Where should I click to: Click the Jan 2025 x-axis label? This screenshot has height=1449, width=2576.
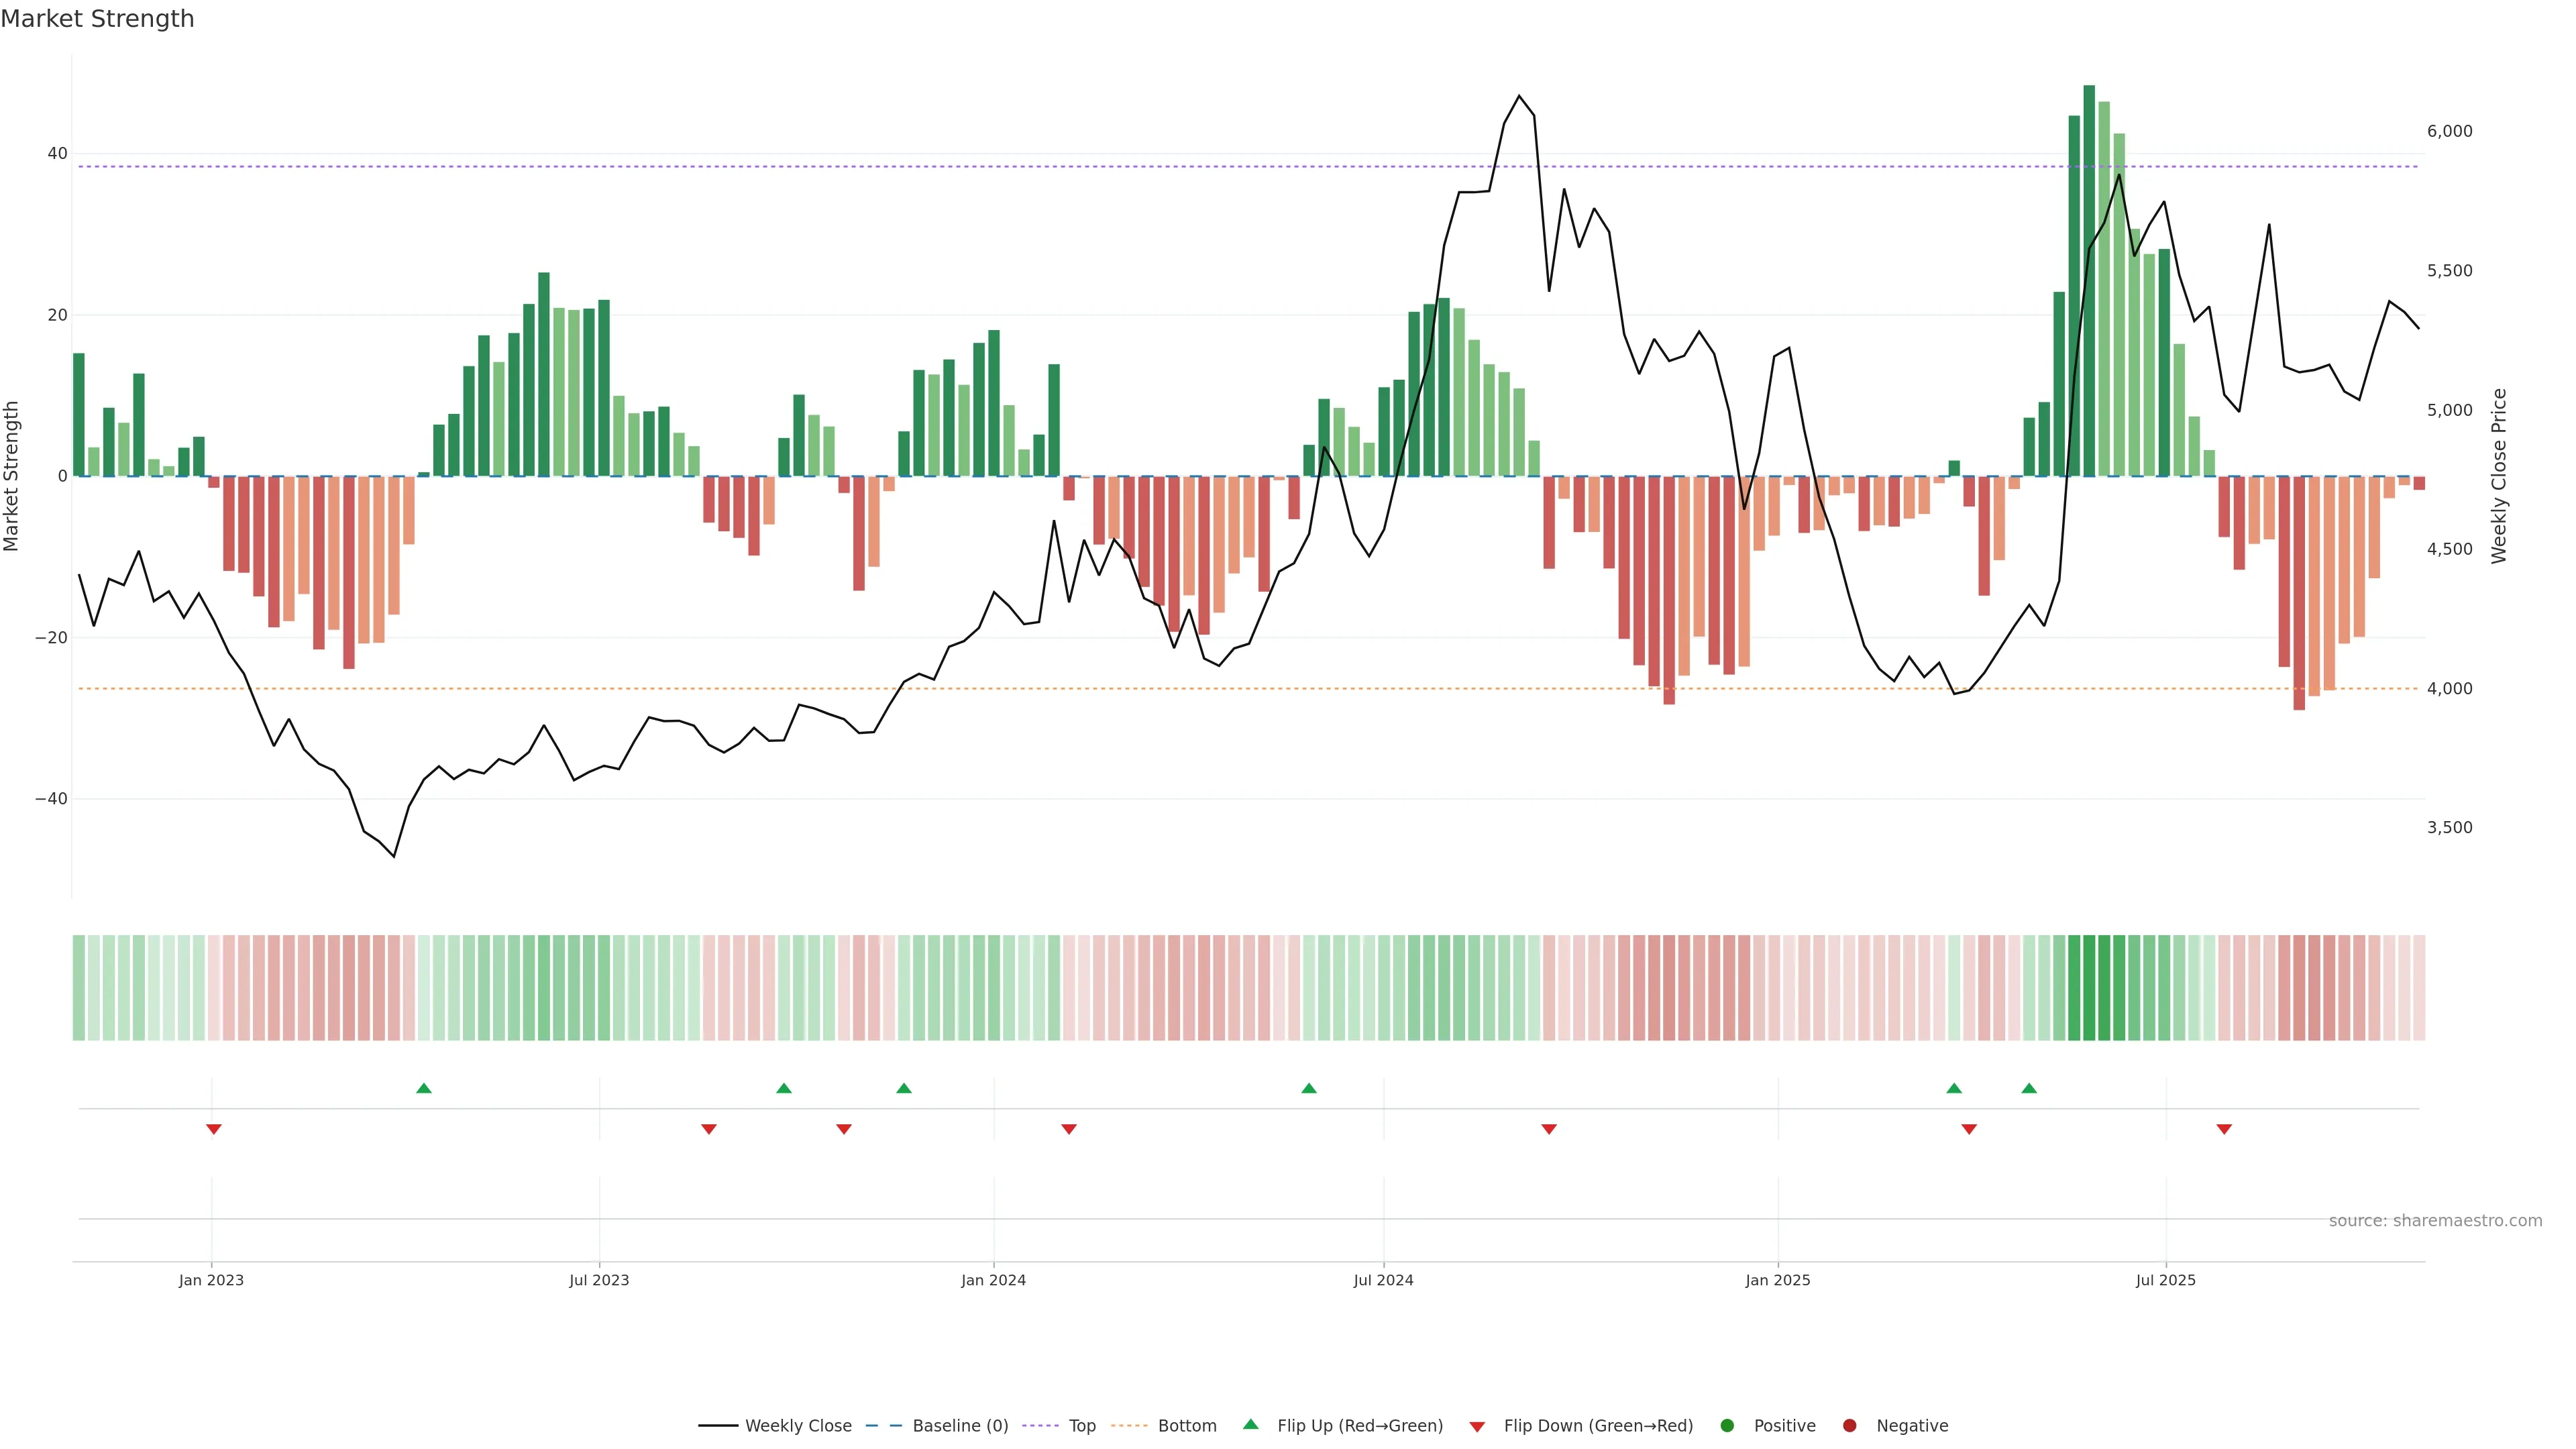1777,1280
